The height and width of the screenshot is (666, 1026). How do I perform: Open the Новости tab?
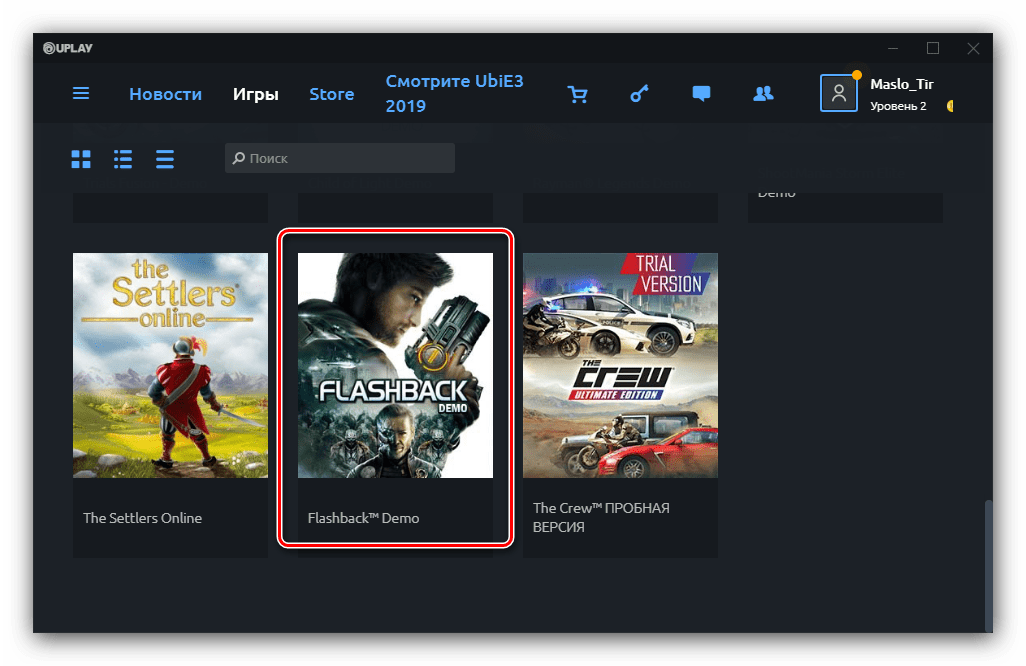(165, 94)
